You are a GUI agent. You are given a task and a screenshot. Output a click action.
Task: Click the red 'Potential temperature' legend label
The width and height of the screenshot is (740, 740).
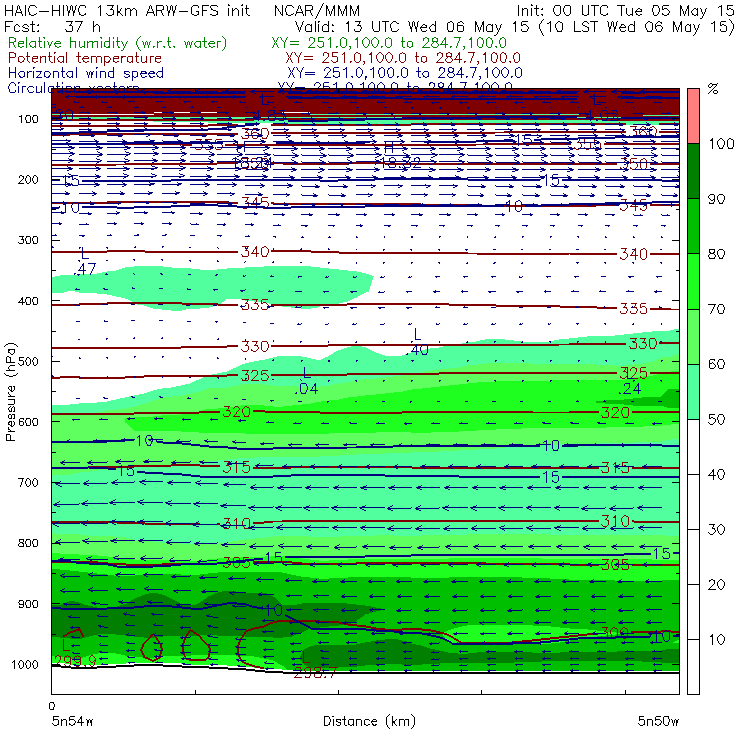(84, 58)
